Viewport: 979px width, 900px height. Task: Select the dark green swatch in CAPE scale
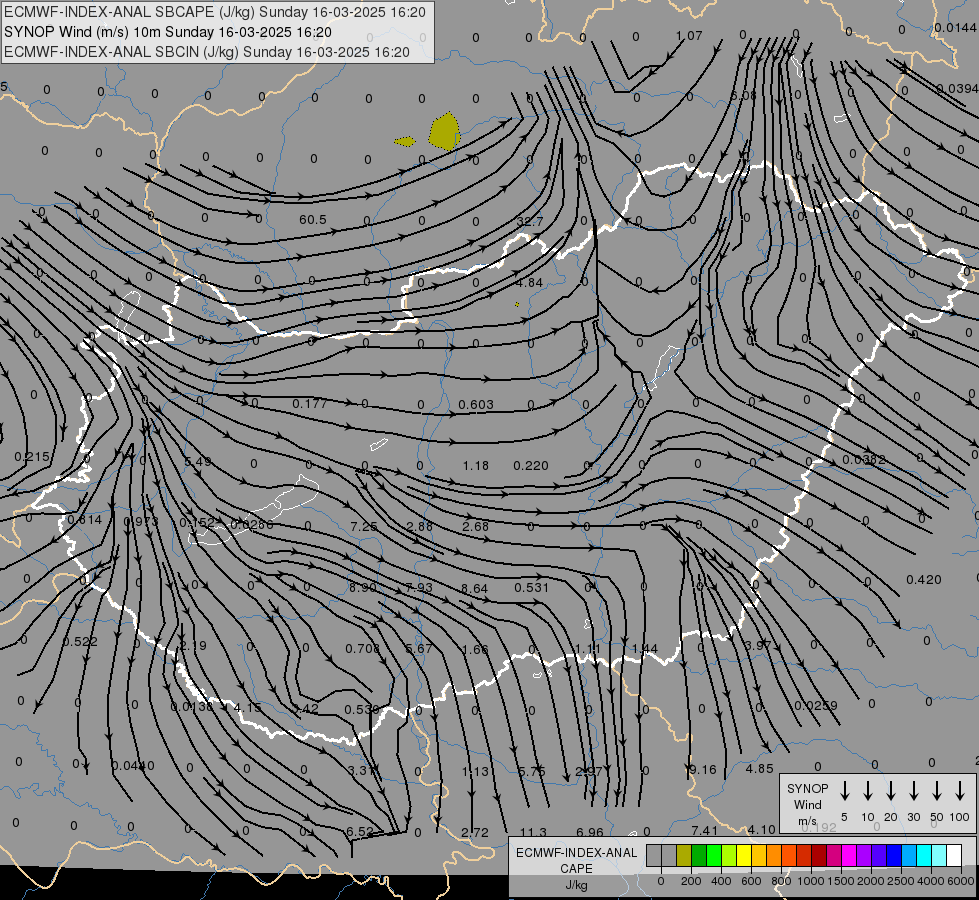coord(699,856)
